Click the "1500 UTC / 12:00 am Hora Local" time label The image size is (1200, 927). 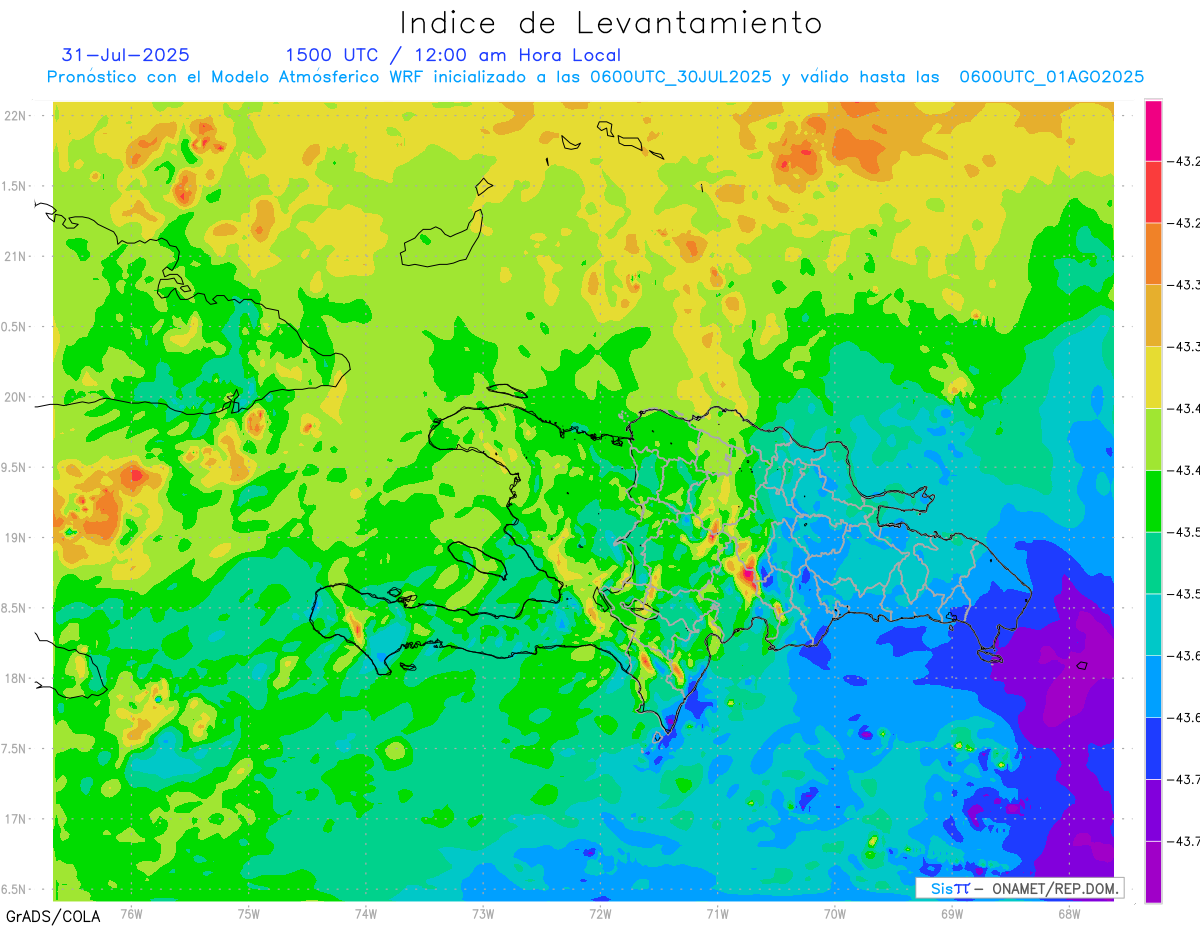click(x=453, y=56)
